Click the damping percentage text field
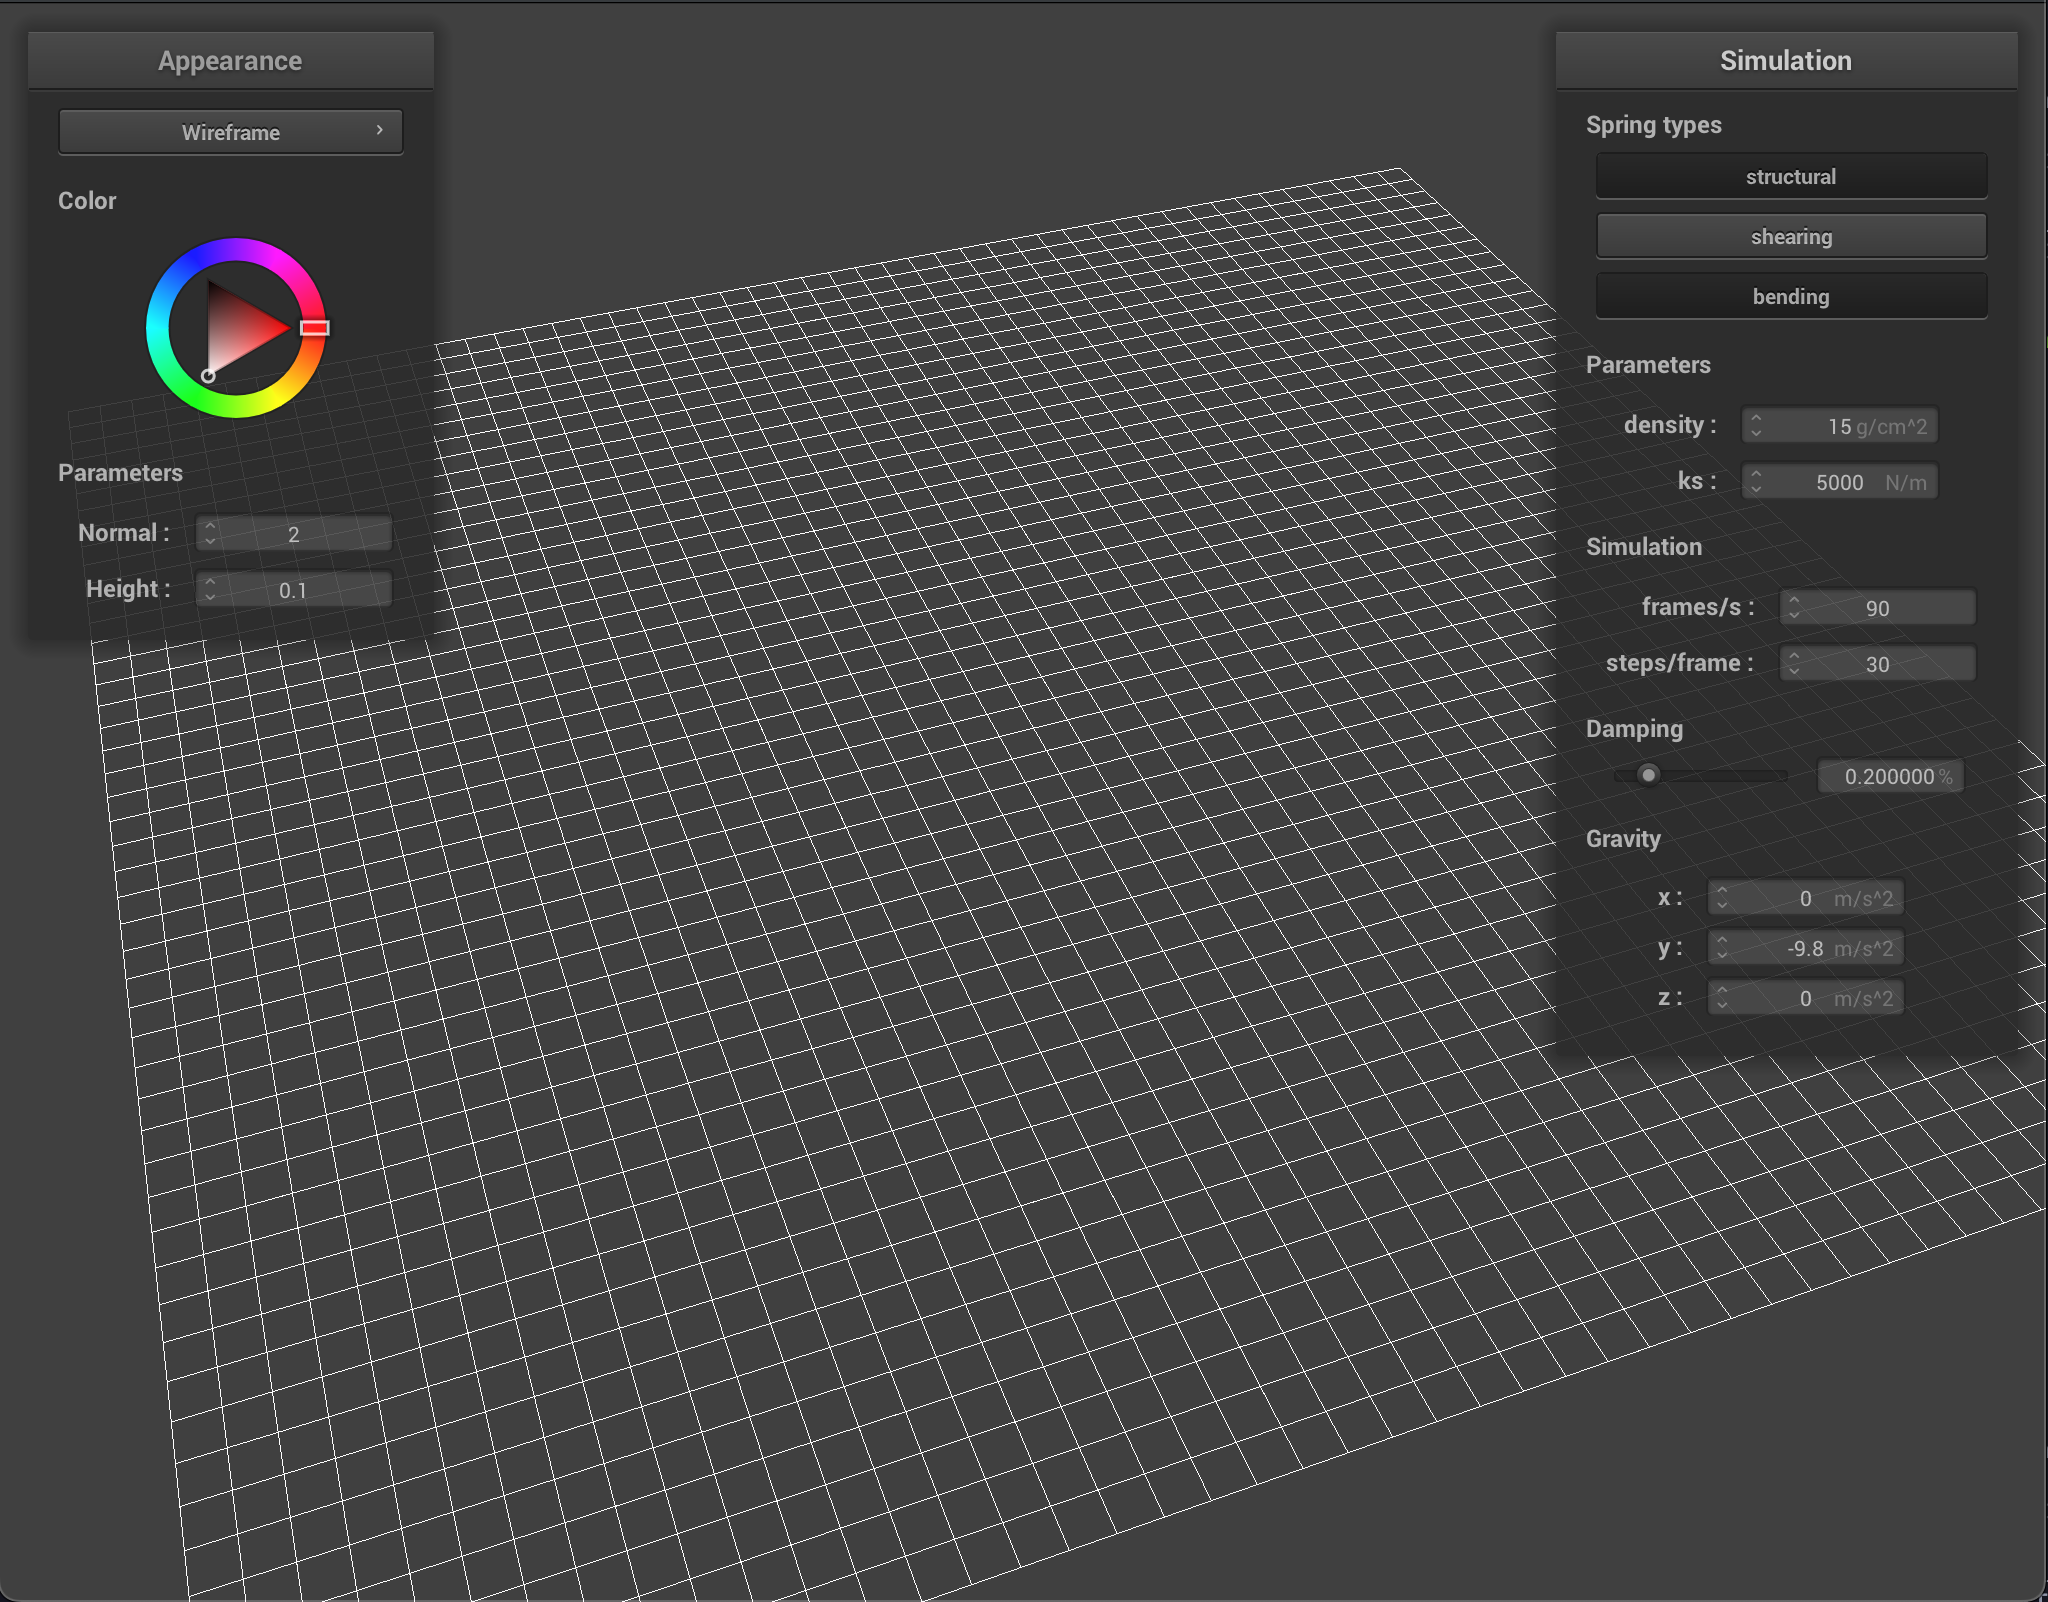Screen dimensions: 2048x1602 [1889, 776]
